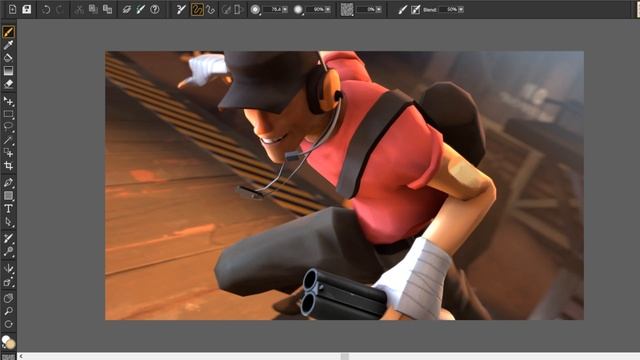Image resolution: width=640 pixels, height=360 pixels.
Task: Click the Undo arrow
Action: (46, 9)
